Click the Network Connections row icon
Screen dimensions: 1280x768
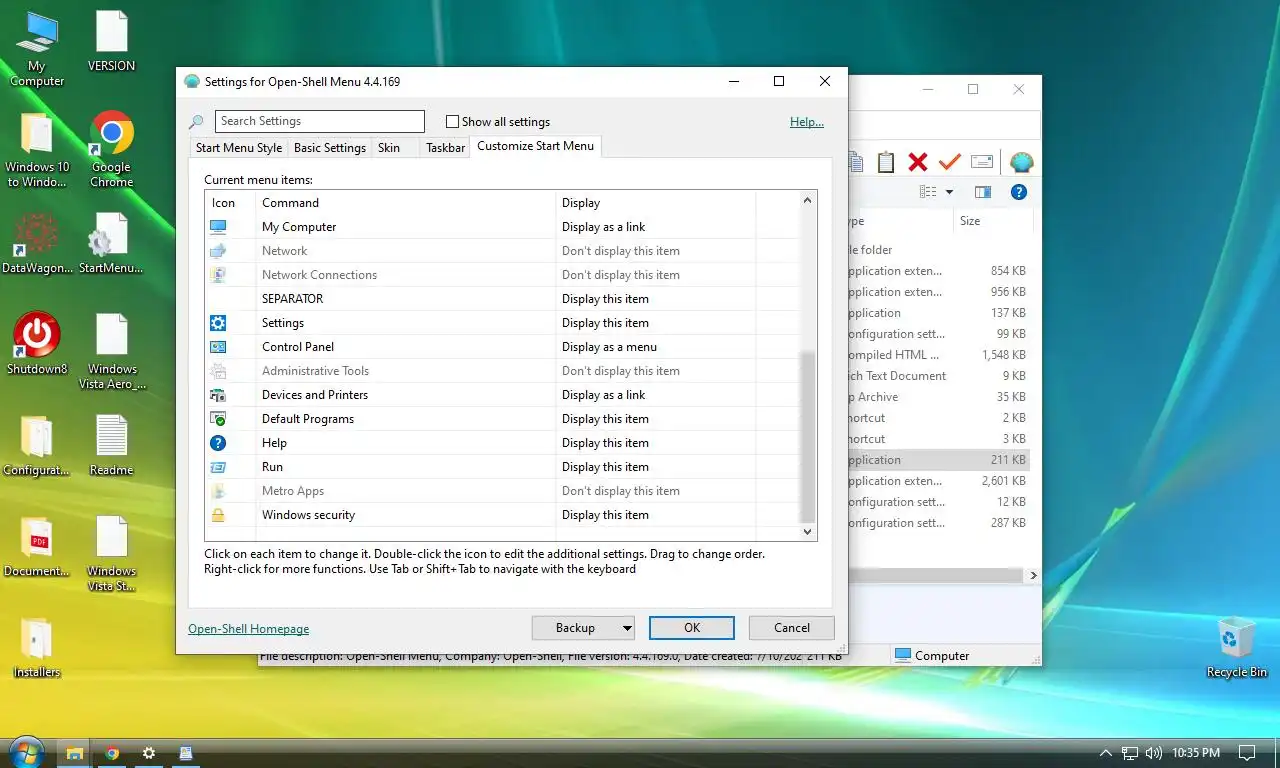coord(218,275)
